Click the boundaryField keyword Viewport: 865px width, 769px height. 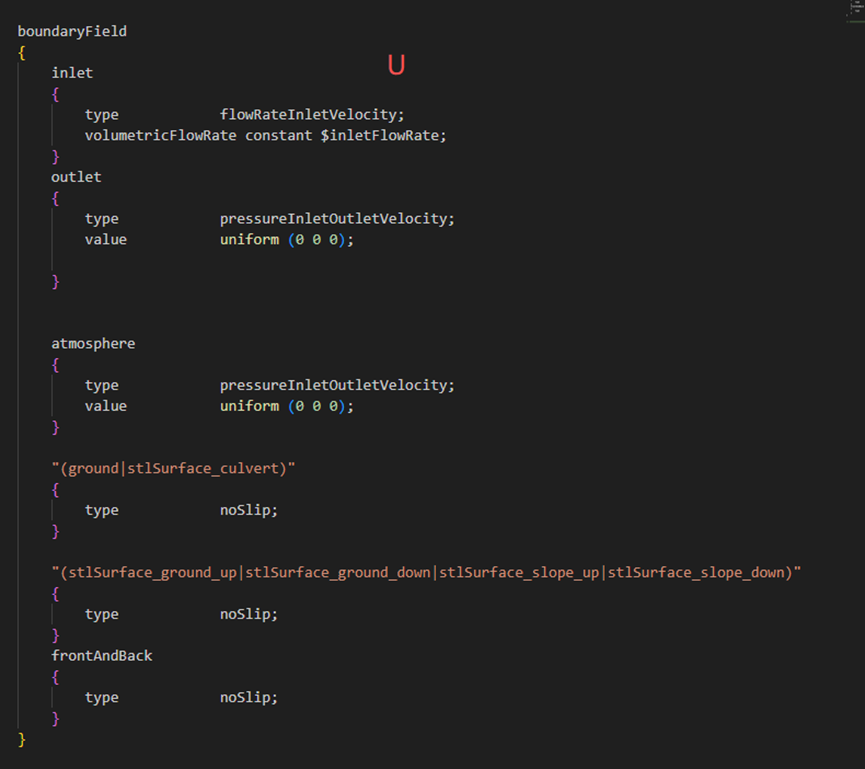pos(72,31)
